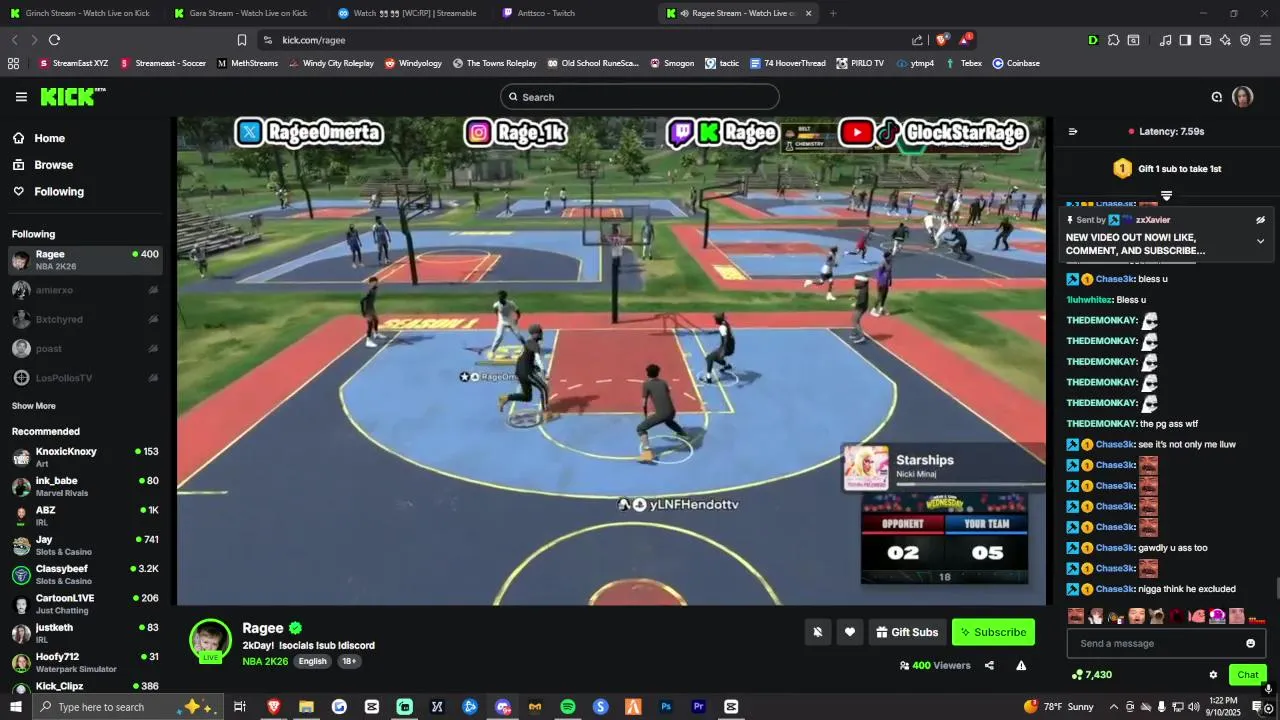Click the green Subscribe button

pos(993,632)
